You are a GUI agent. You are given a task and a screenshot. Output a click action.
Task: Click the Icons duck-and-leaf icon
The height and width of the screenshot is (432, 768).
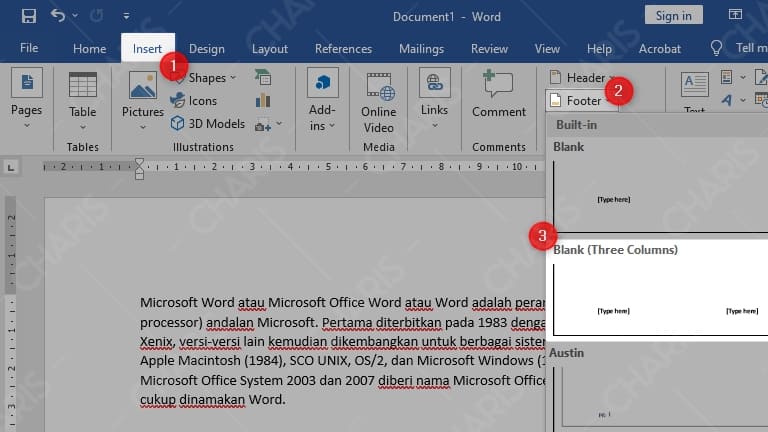[177, 100]
